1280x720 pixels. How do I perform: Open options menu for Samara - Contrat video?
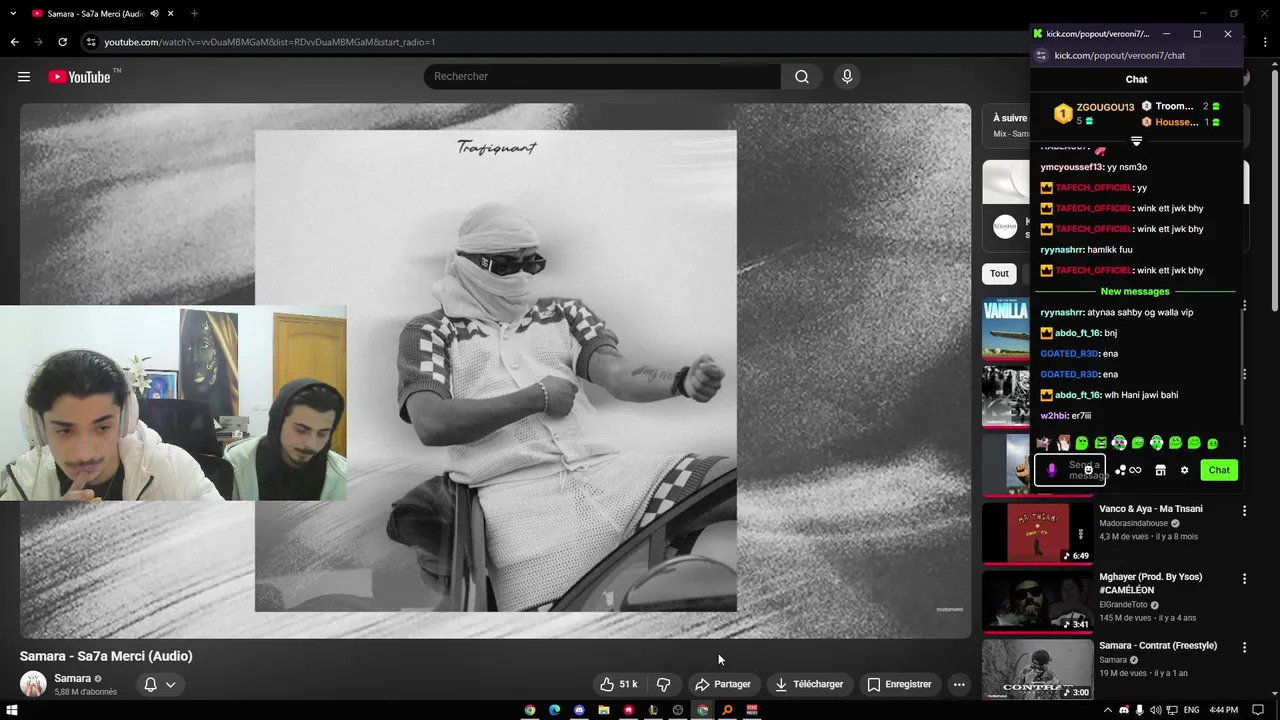(x=1244, y=648)
